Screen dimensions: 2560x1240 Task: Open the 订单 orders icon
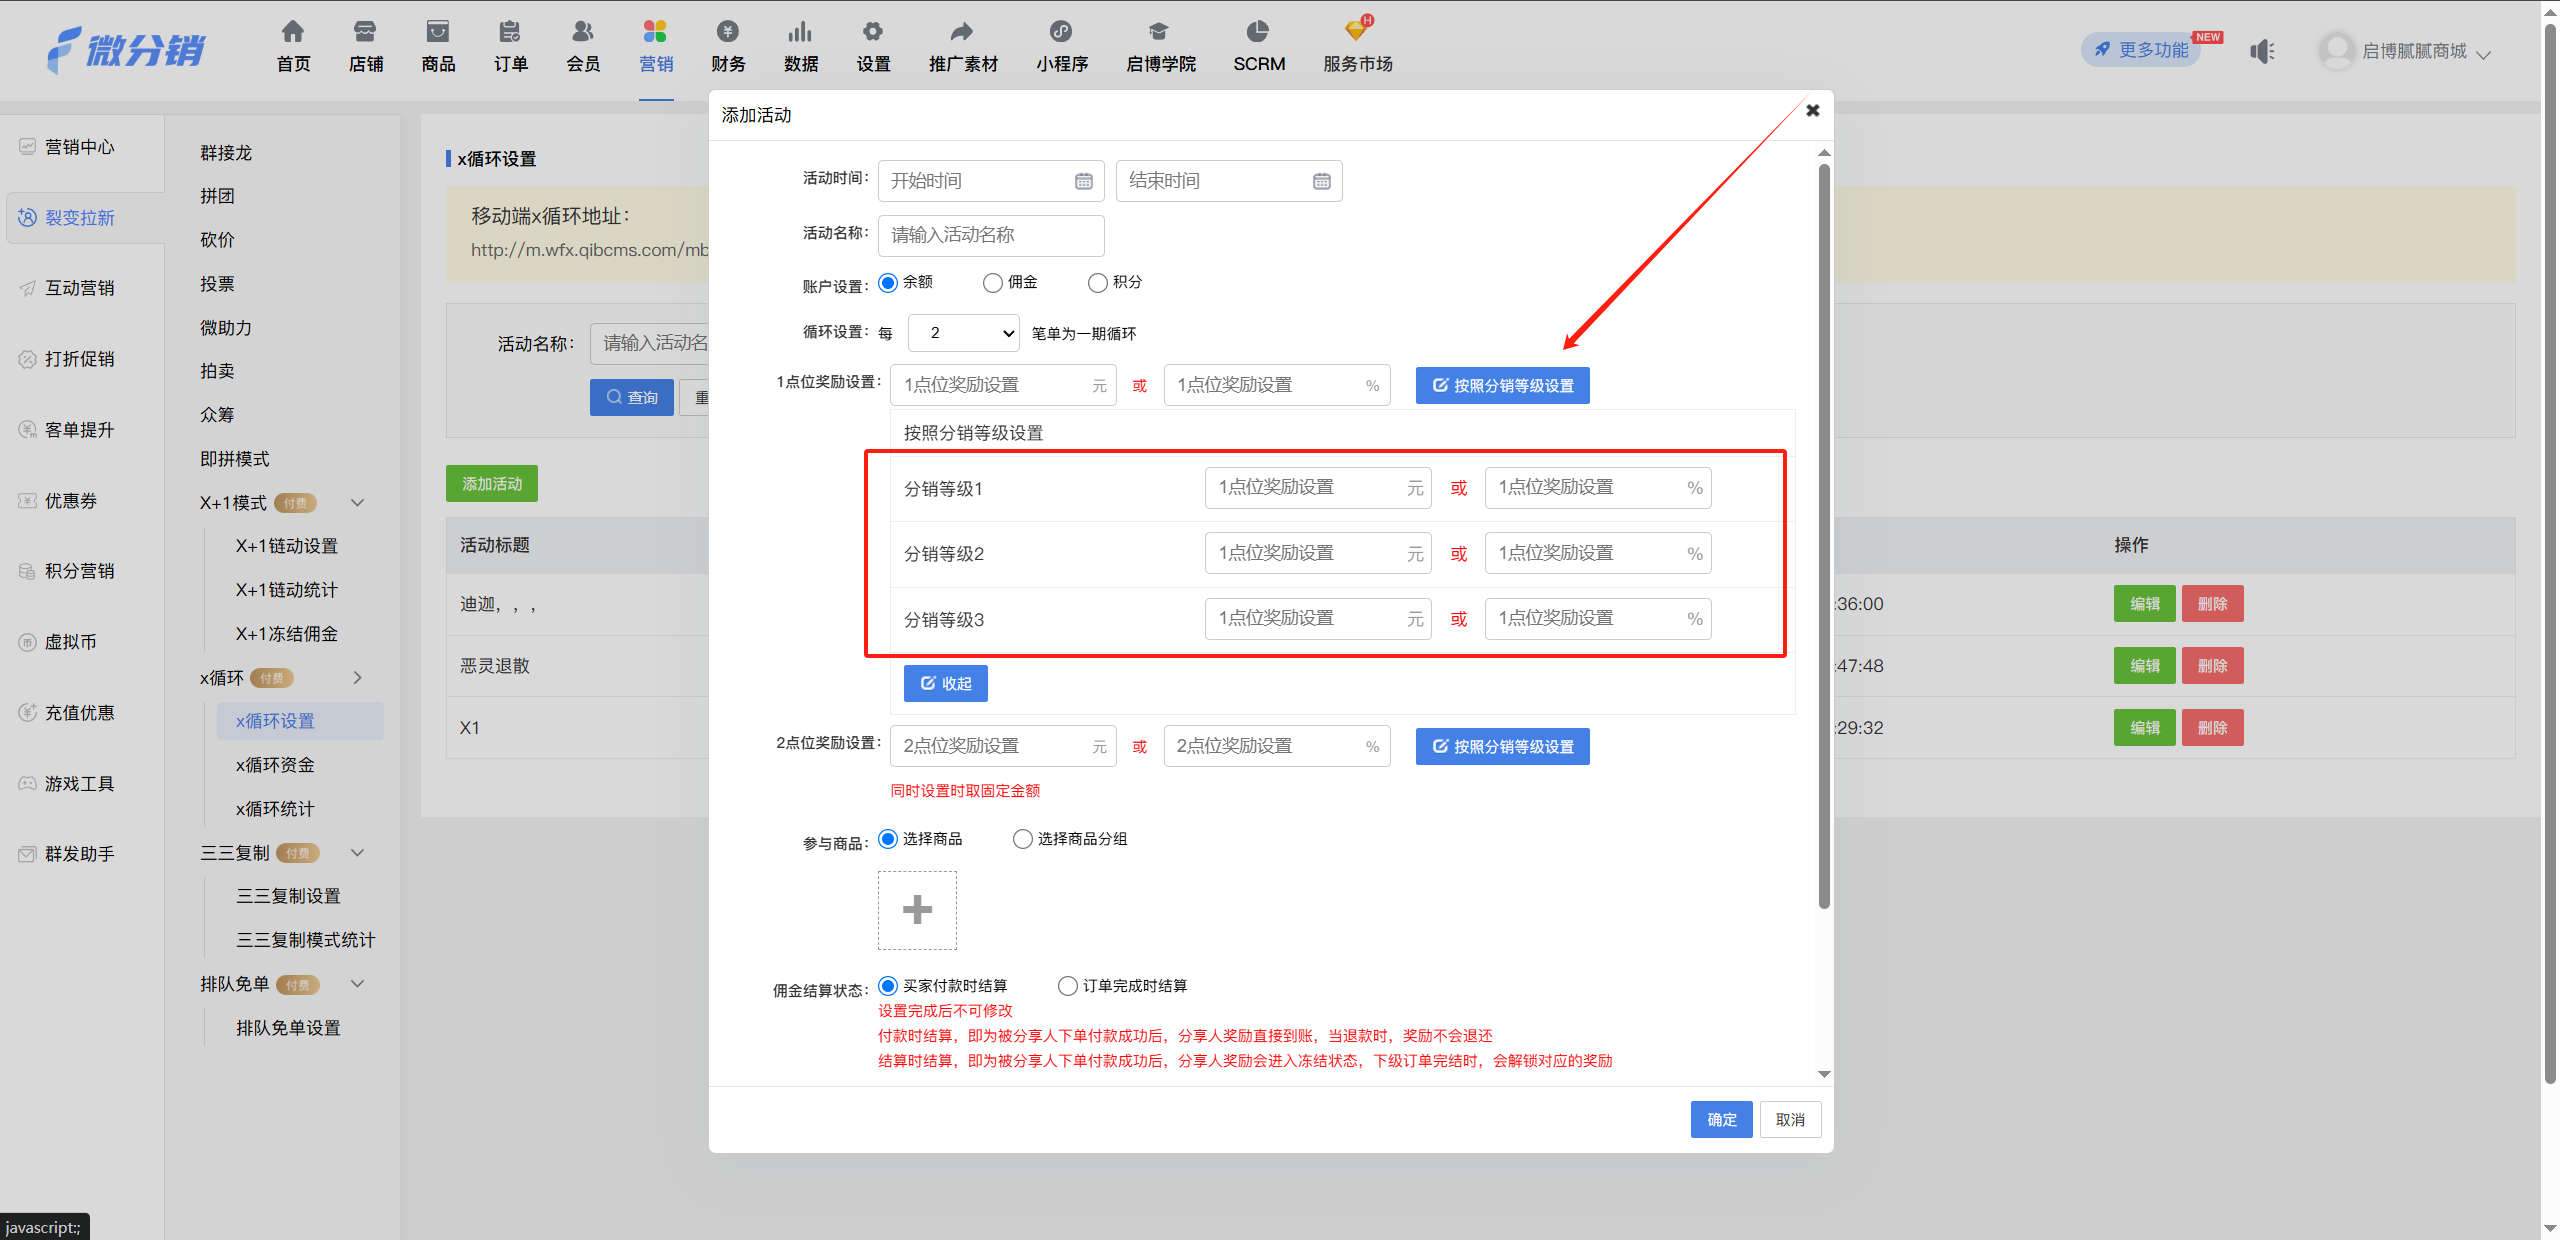(x=510, y=31)
